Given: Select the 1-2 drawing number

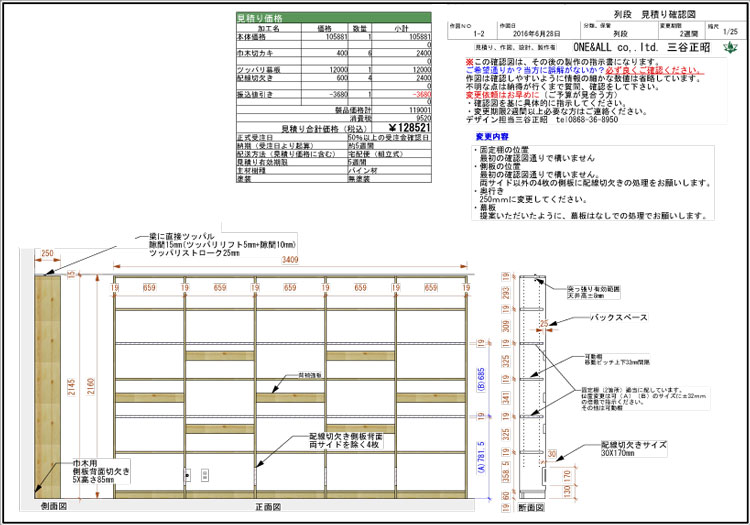Looking at the screenshot, I should click(x=479, y=34).
